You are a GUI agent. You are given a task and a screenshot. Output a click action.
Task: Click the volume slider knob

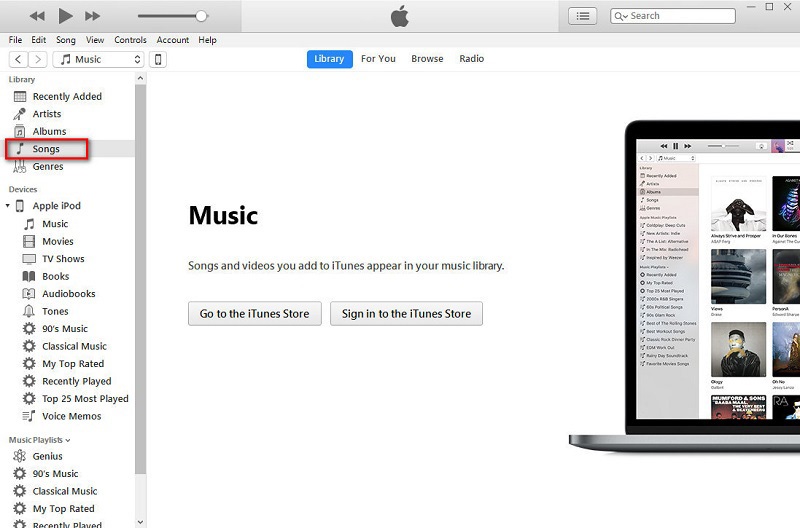[202, 16]
